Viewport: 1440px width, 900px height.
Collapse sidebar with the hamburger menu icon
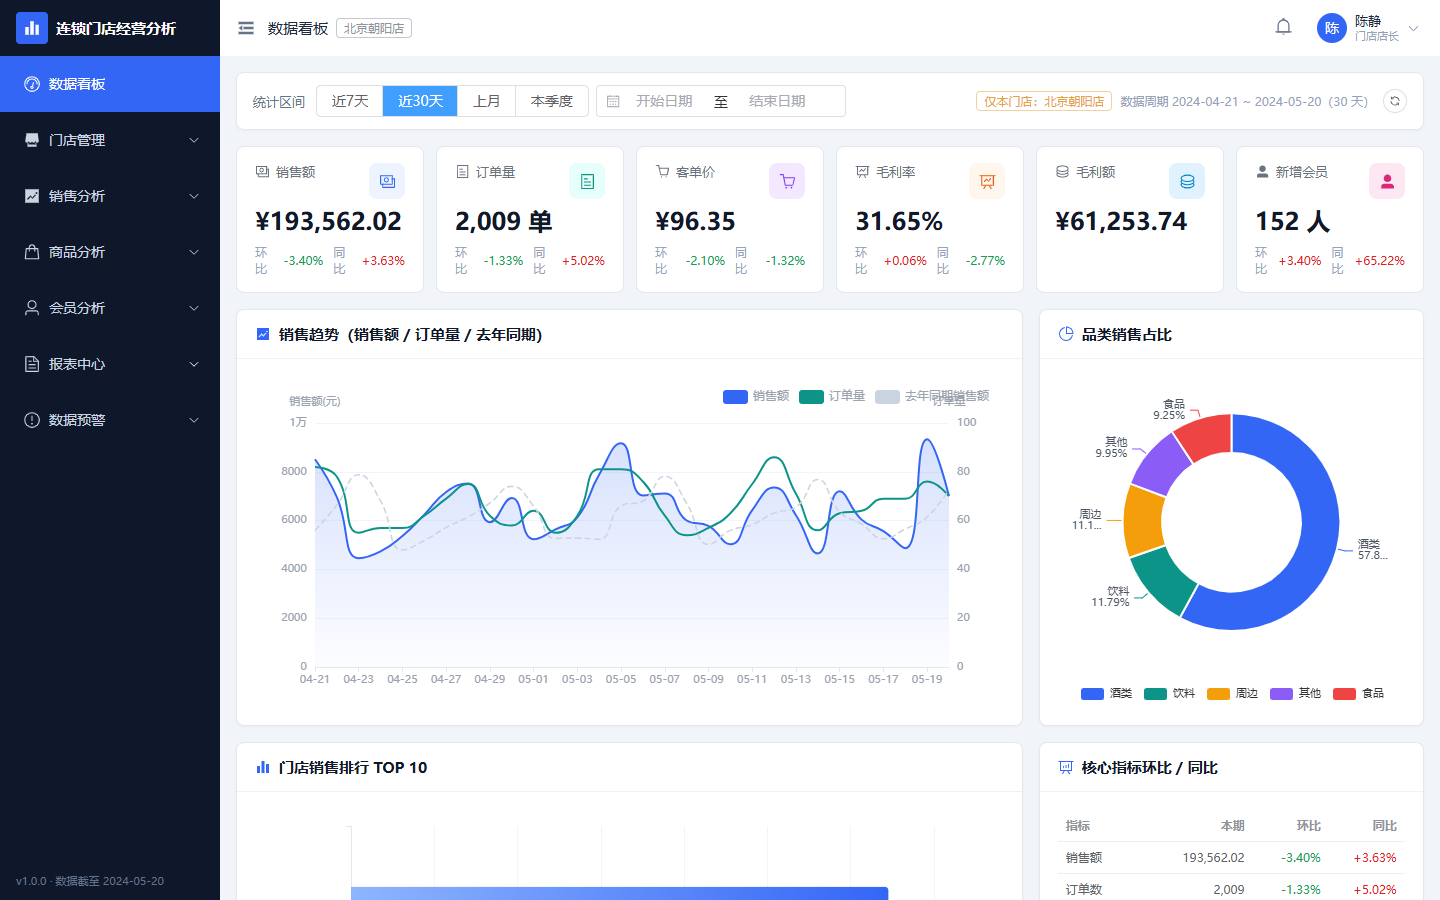tap(246, 28)
